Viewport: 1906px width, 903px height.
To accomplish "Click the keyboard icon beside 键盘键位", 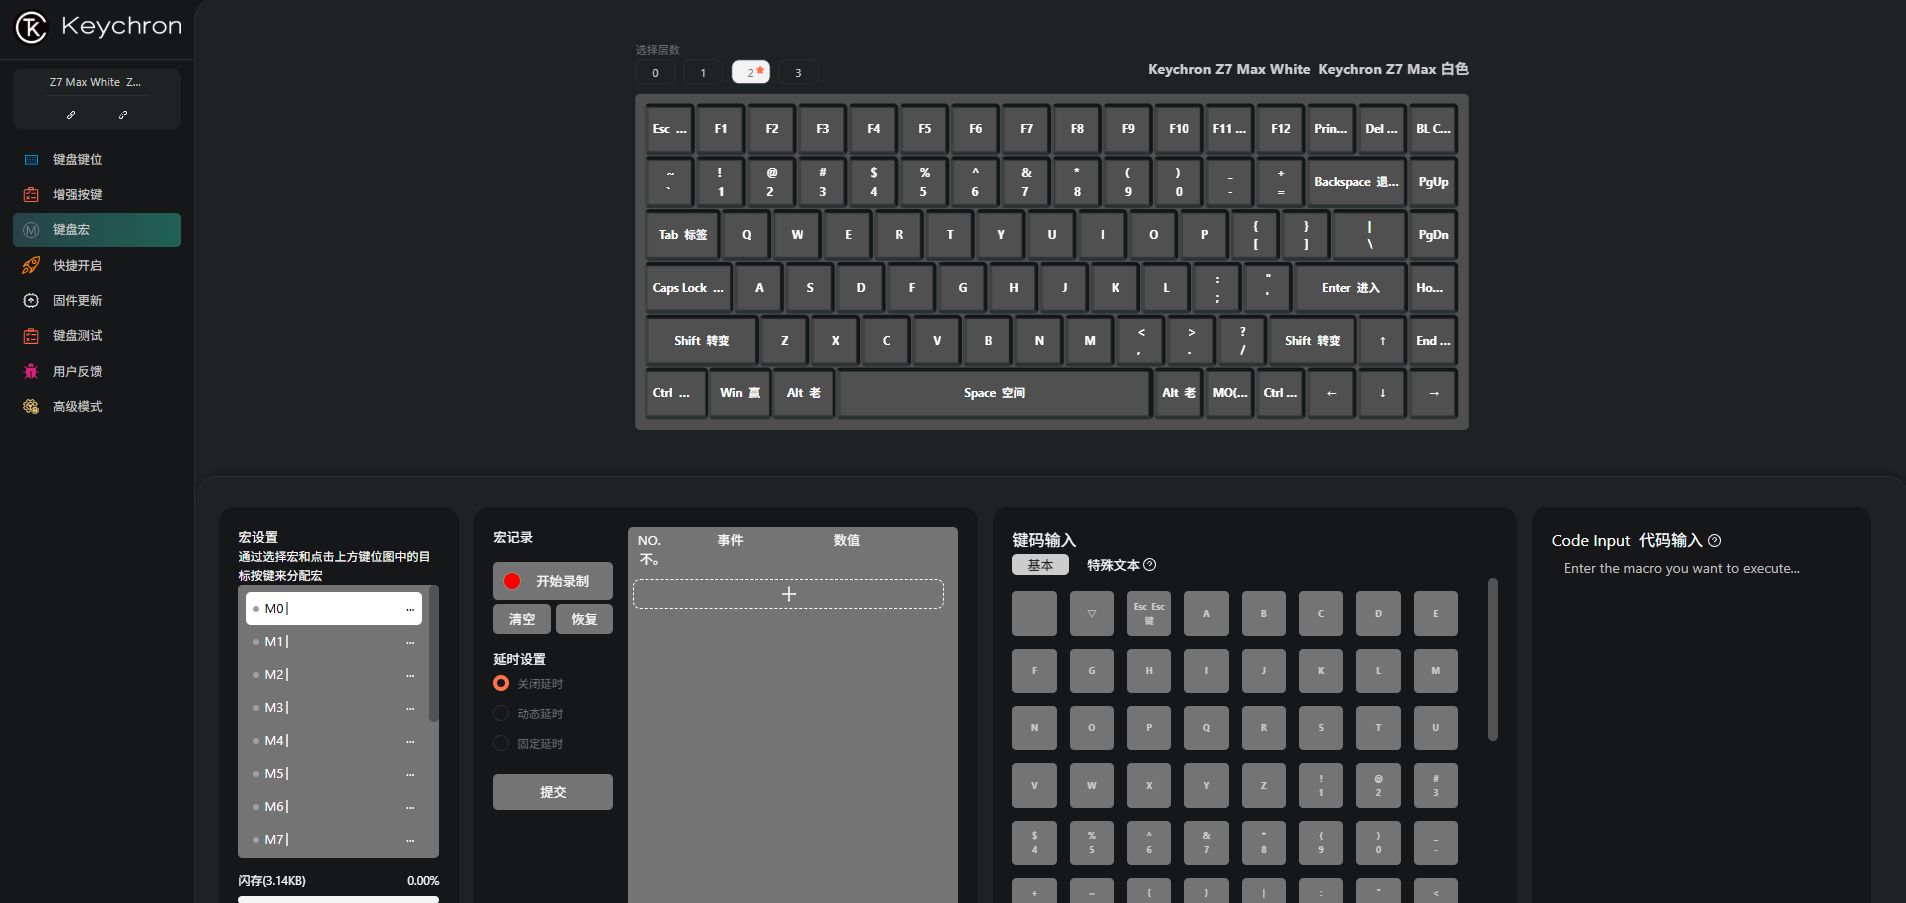I will [31, 160].
